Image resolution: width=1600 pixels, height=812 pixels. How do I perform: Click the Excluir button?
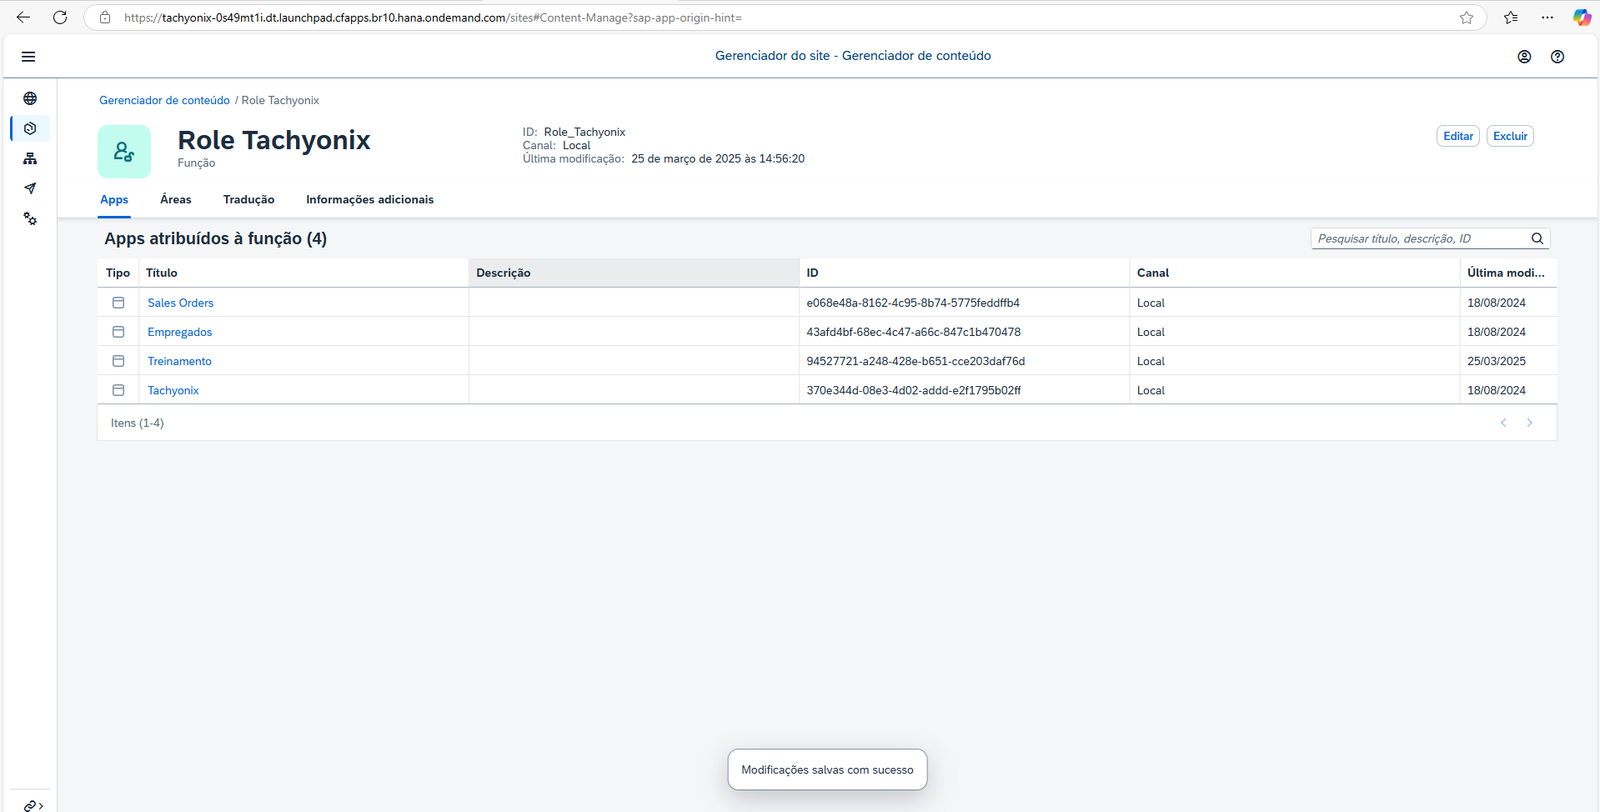pyautogui.click(x=1510, y=136)
